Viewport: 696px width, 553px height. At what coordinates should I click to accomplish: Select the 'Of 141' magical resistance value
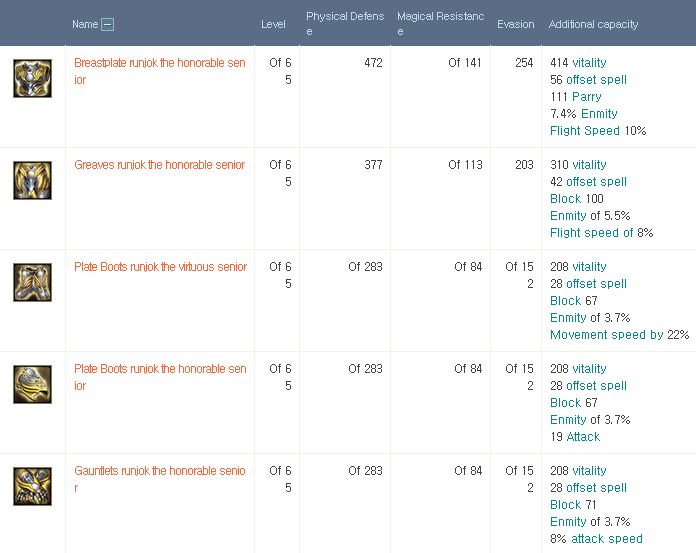[x=465, y=63]
